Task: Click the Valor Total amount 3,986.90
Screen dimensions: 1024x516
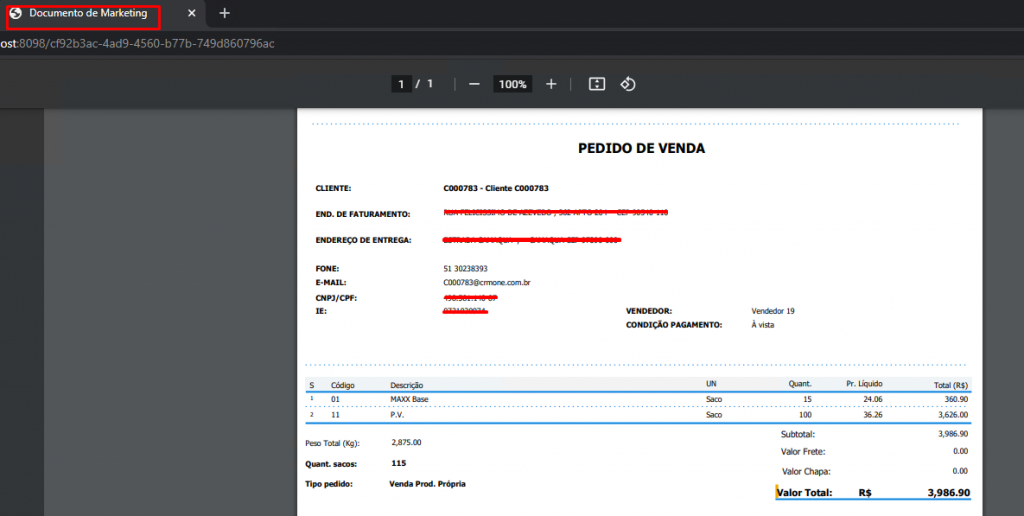Action: 947,493
